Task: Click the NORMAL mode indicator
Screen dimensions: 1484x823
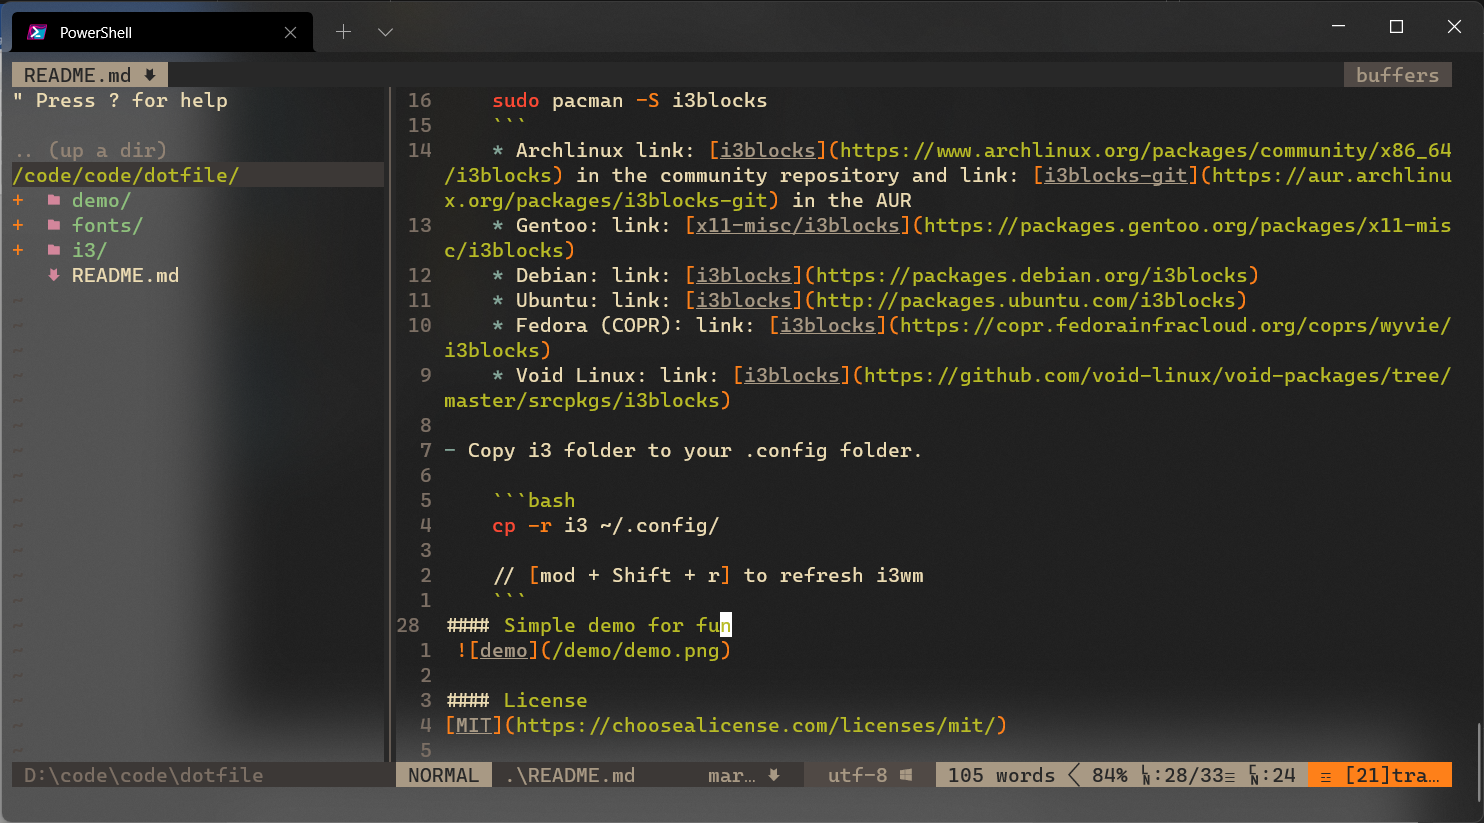Action: click(443, 775)
